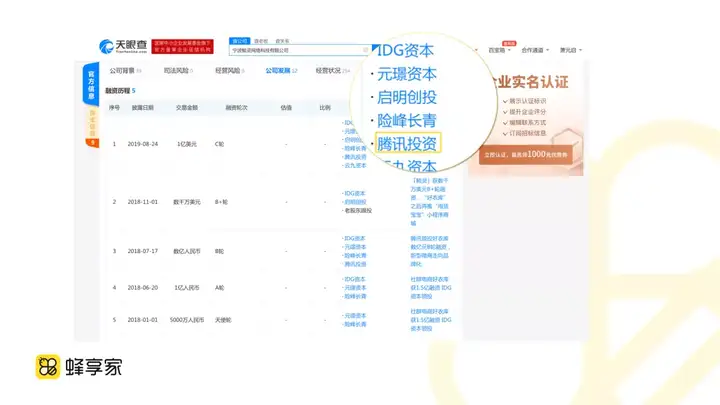Open the news link in the 2018-01-01 row

[431, 320]
